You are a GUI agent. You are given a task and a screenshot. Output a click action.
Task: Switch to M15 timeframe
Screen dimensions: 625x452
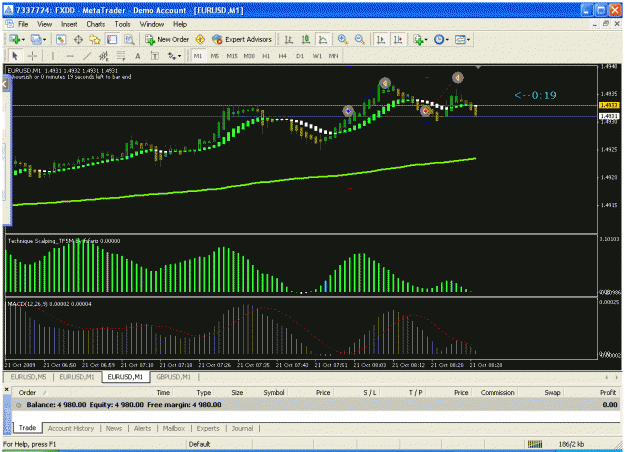(232, 56)
